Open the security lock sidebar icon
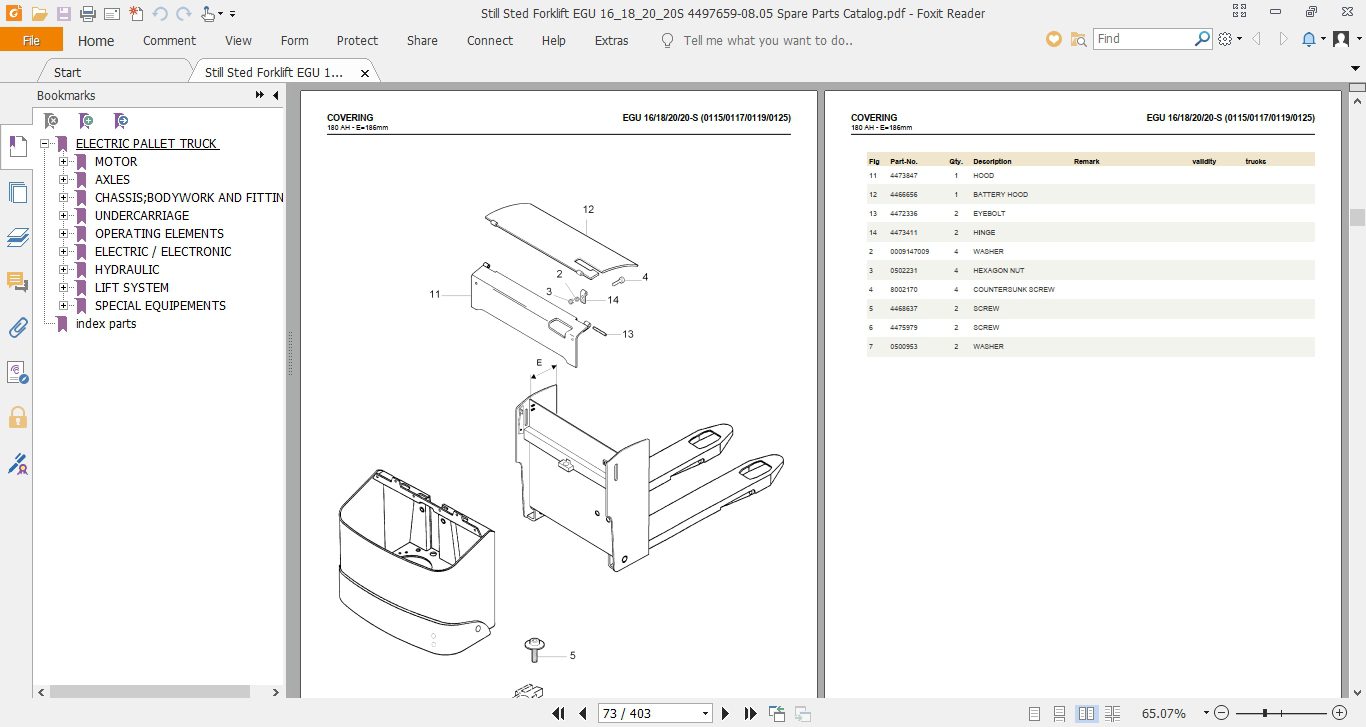 pyautogui.click(x=17, y=417)
